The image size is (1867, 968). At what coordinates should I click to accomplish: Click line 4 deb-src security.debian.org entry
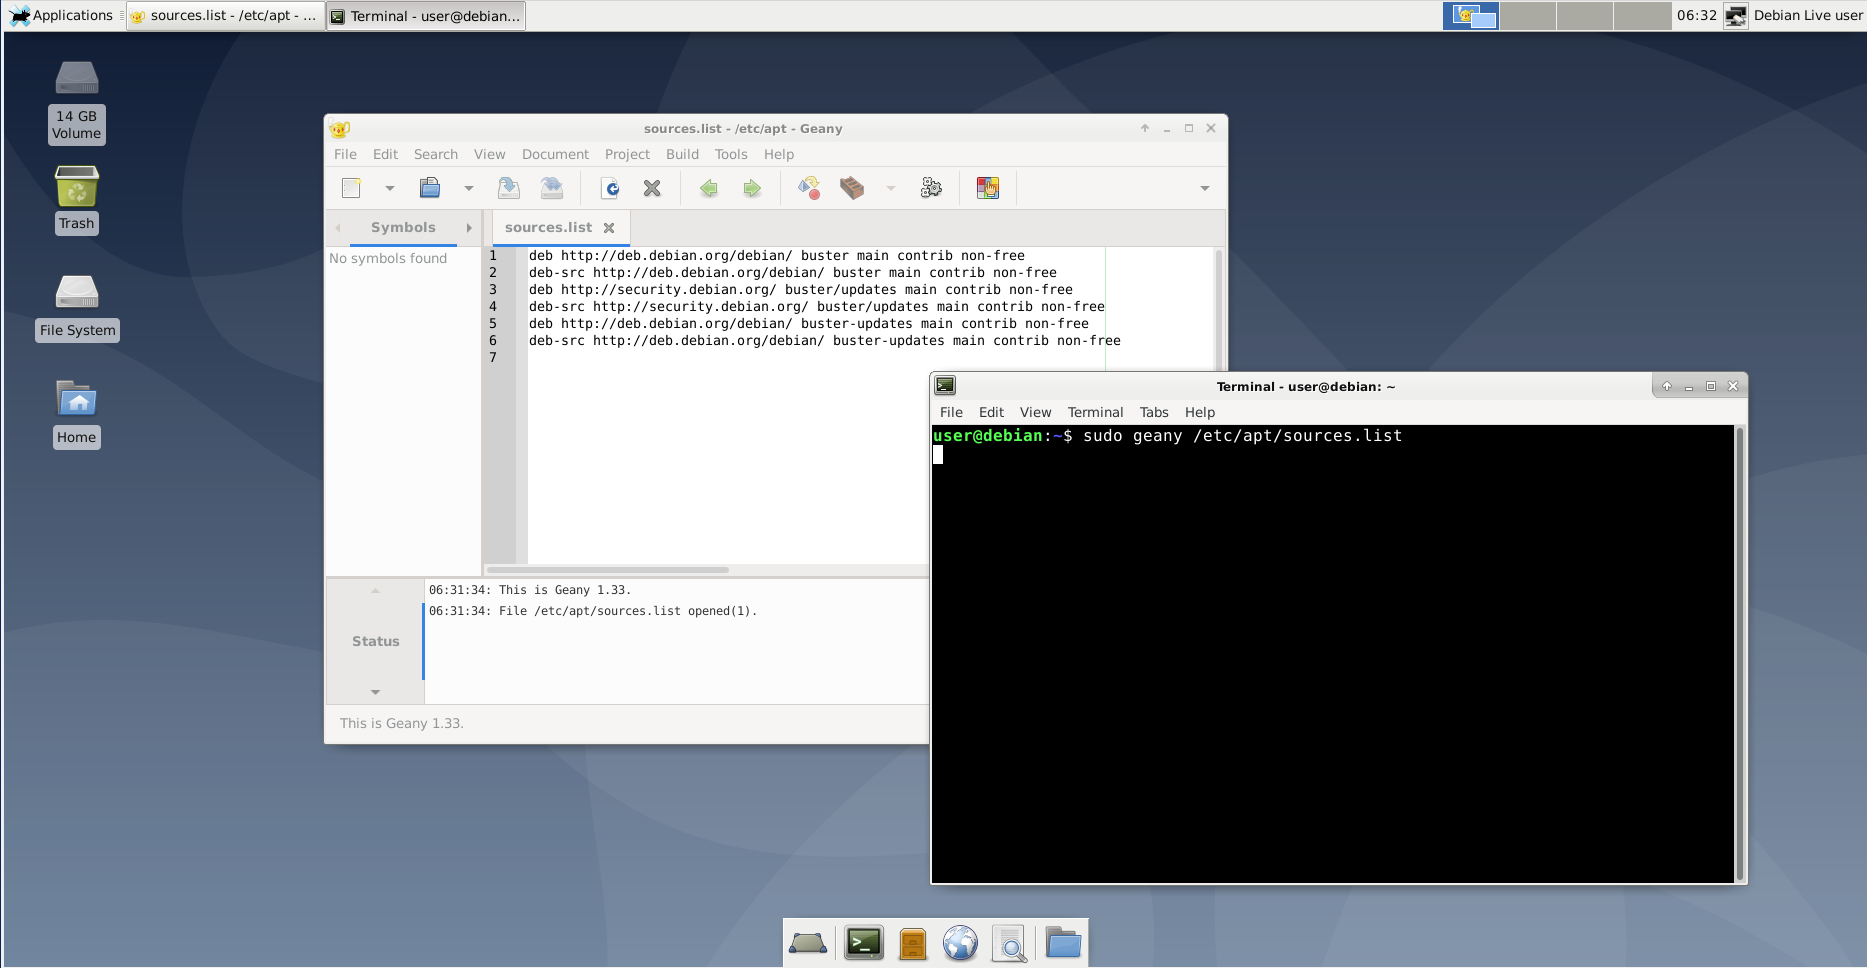[817, 307]
